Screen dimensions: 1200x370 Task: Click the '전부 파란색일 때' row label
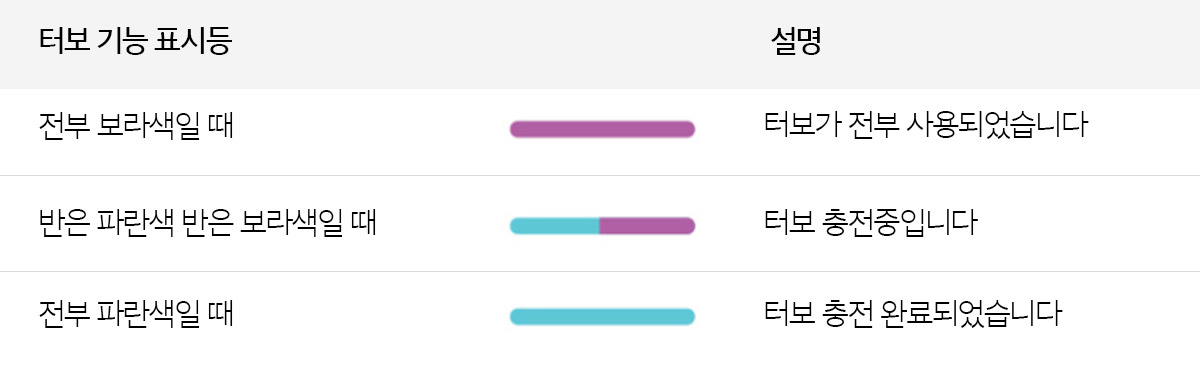pos(136,313)
